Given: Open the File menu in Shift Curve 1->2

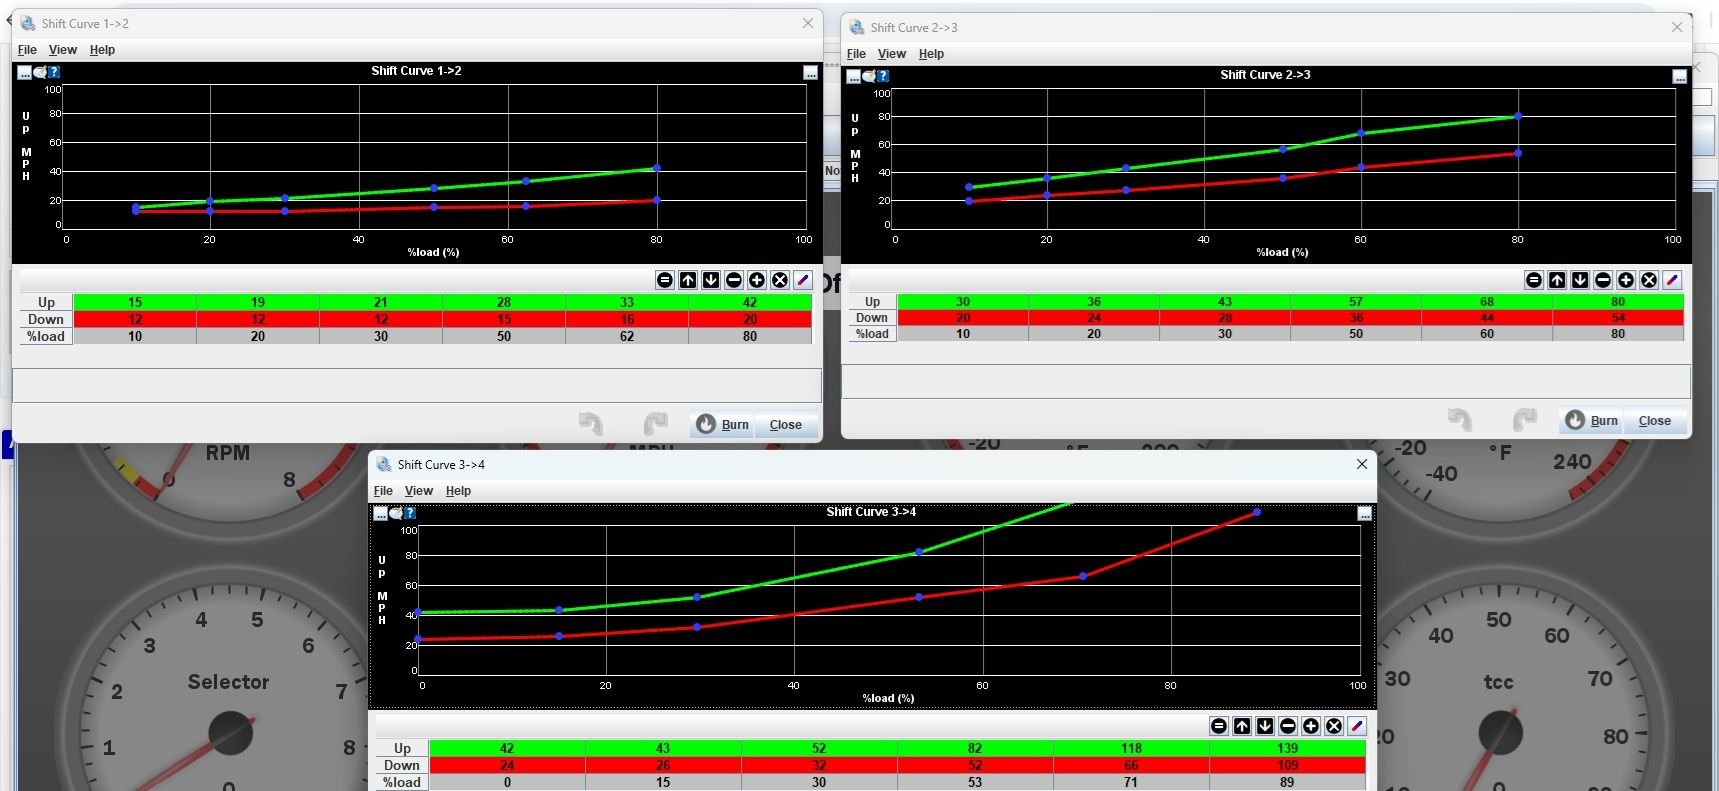Looking at the screenshot, I should (x=27, y=50).
